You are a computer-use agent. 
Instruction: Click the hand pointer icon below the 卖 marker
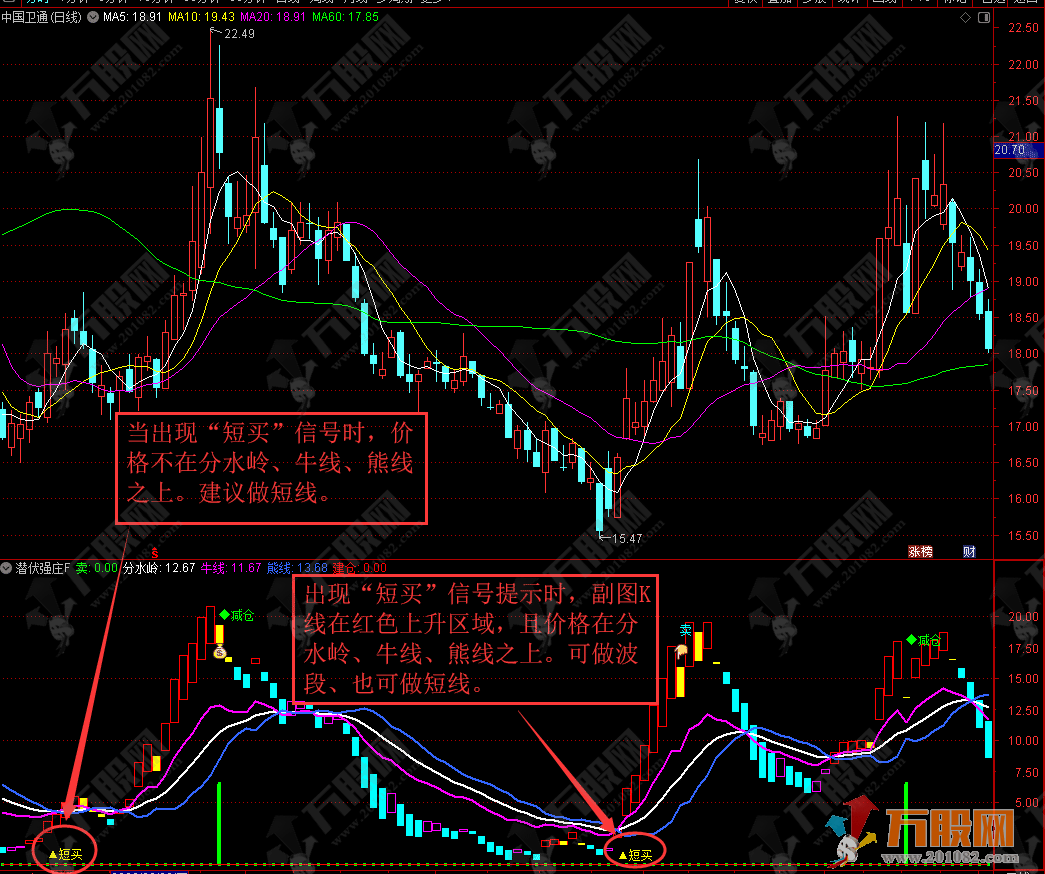(x=681, y=650)
